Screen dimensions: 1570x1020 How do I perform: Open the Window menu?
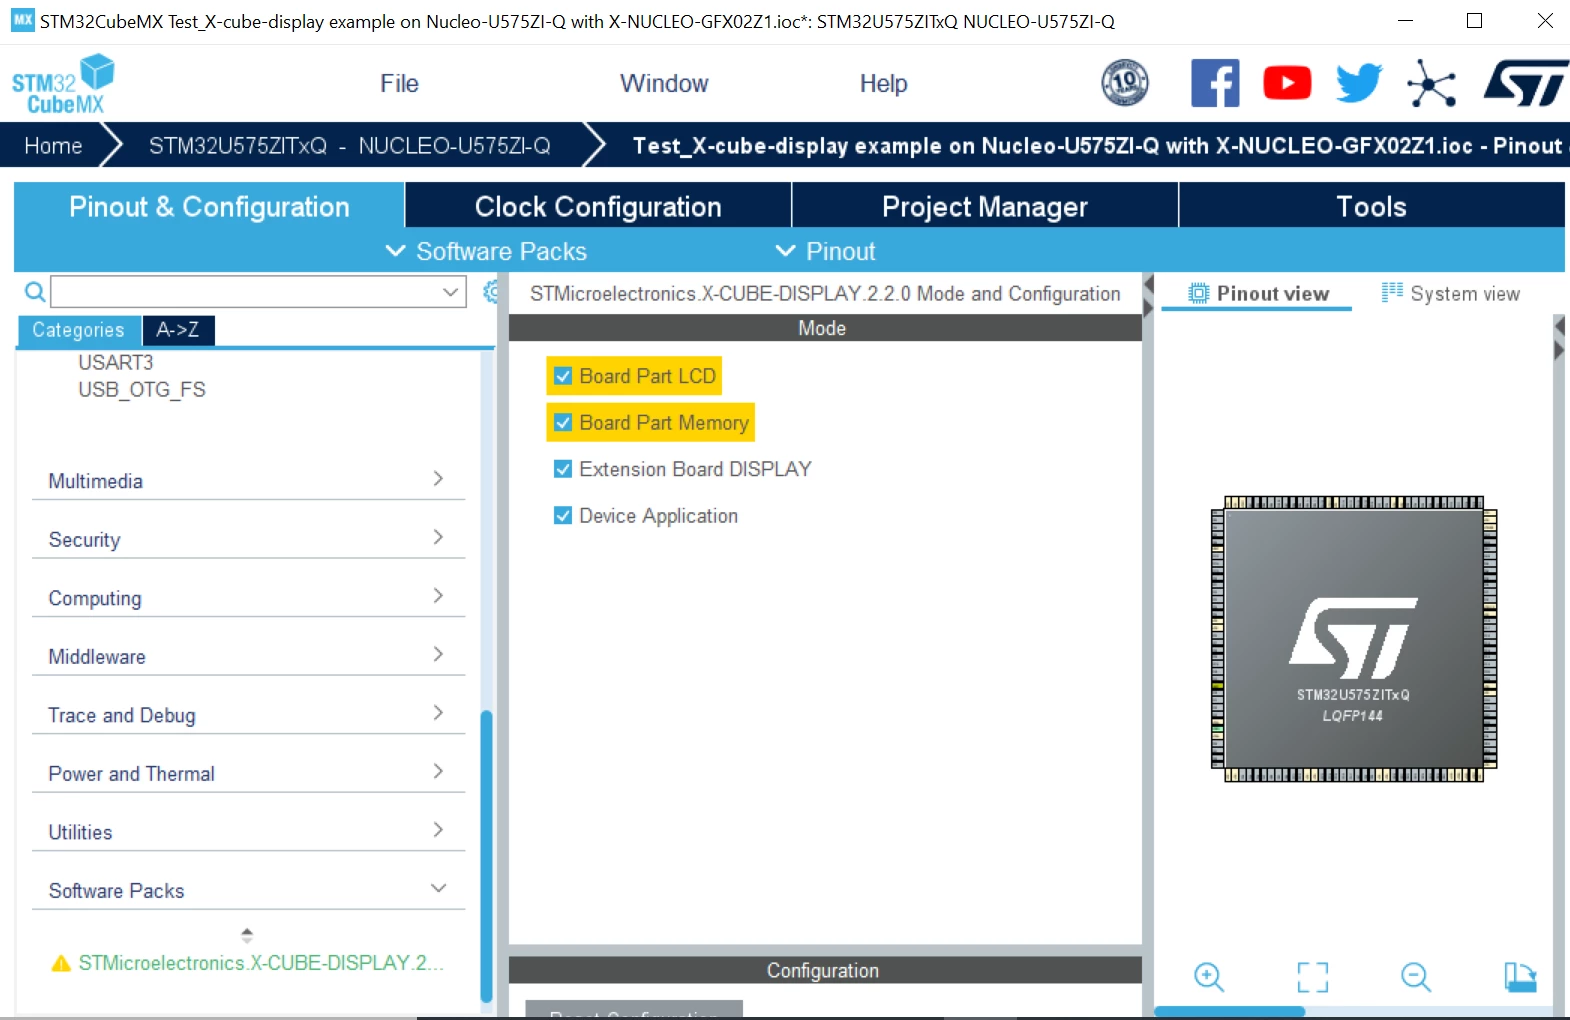point(664,83)
